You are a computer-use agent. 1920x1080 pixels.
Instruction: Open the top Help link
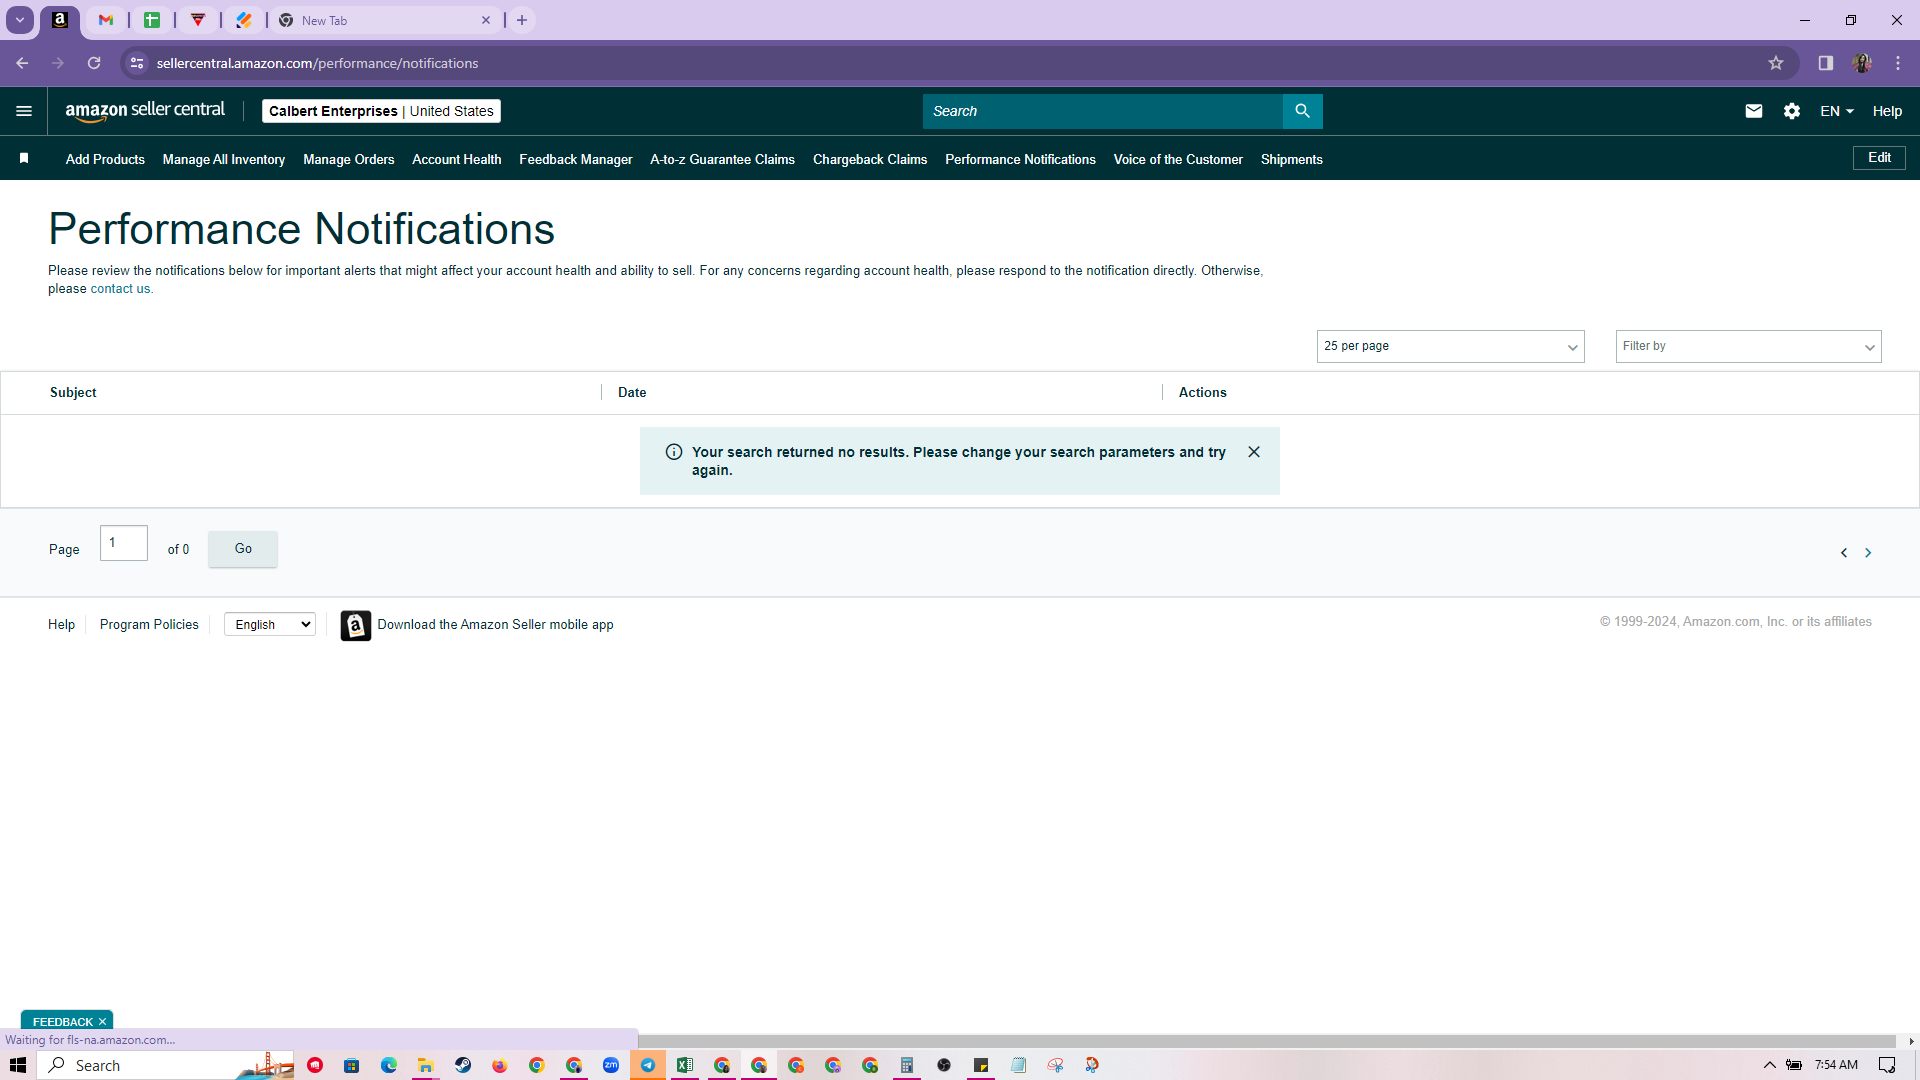point(1887,111)
